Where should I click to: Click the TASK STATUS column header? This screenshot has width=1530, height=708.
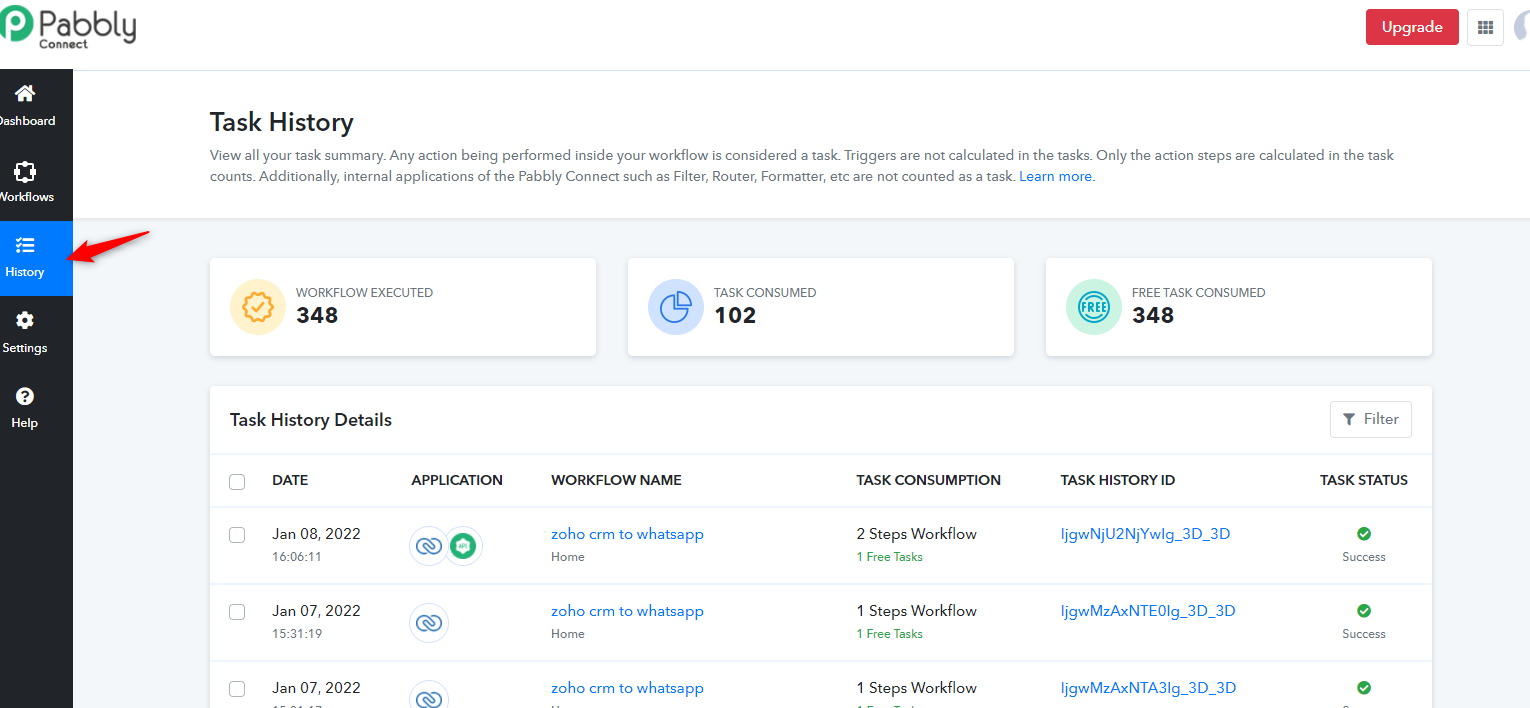point(1364,480)
